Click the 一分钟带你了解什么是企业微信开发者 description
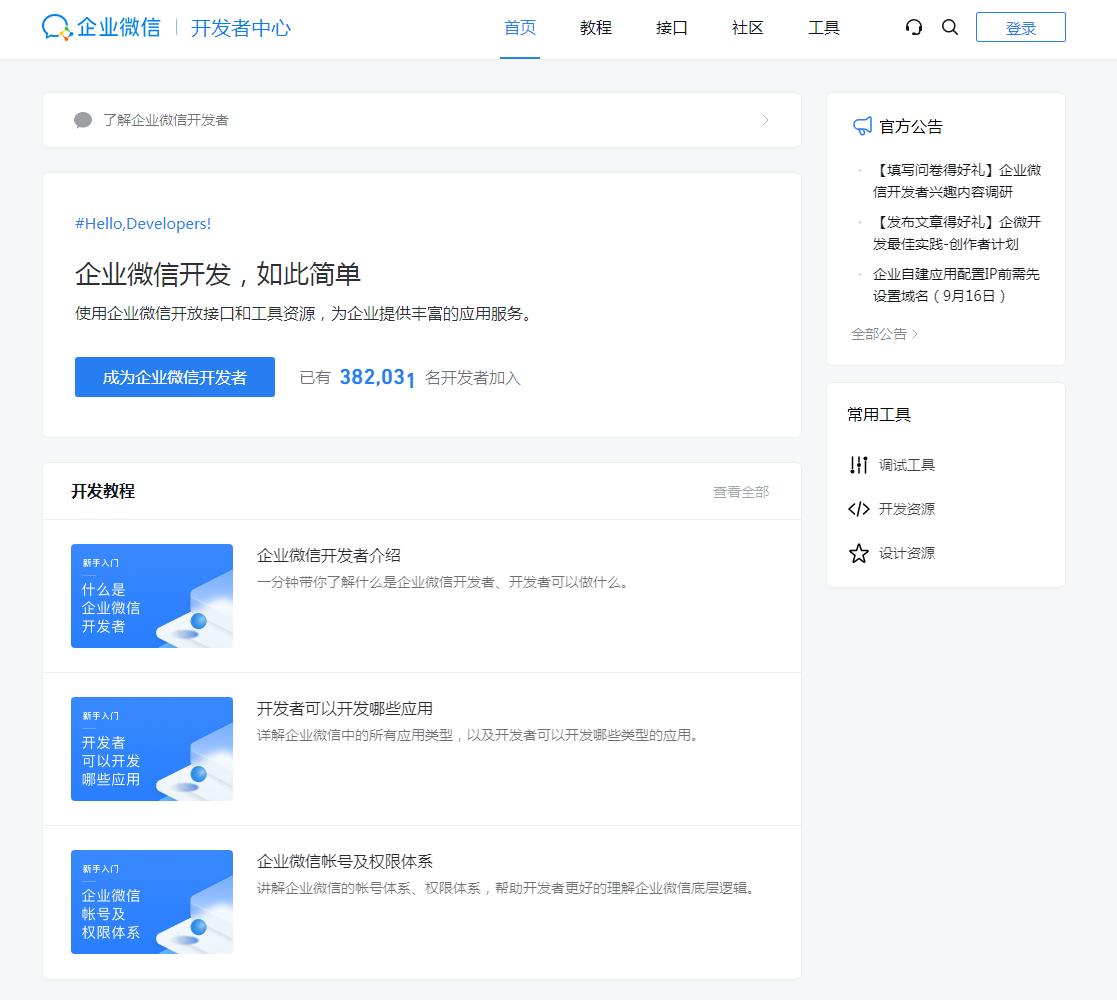Viewport: 1117px width, 1000px height. 443,582
